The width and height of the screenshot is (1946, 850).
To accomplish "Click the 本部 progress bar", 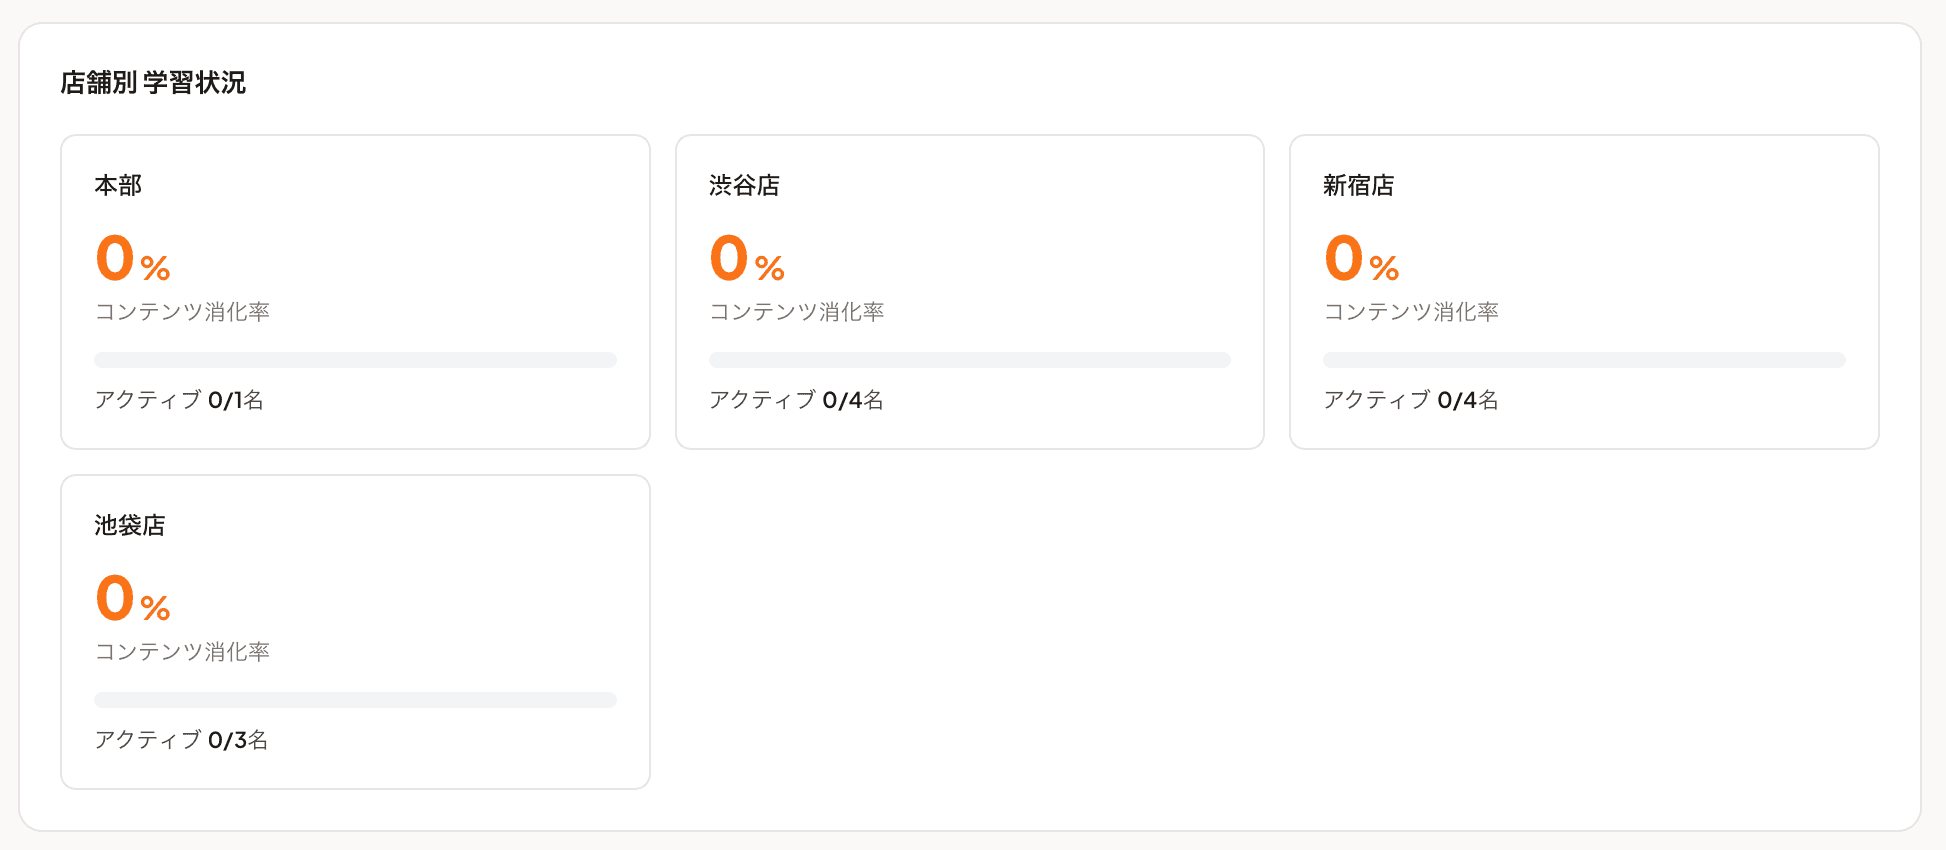I will [x=355, y=359].
